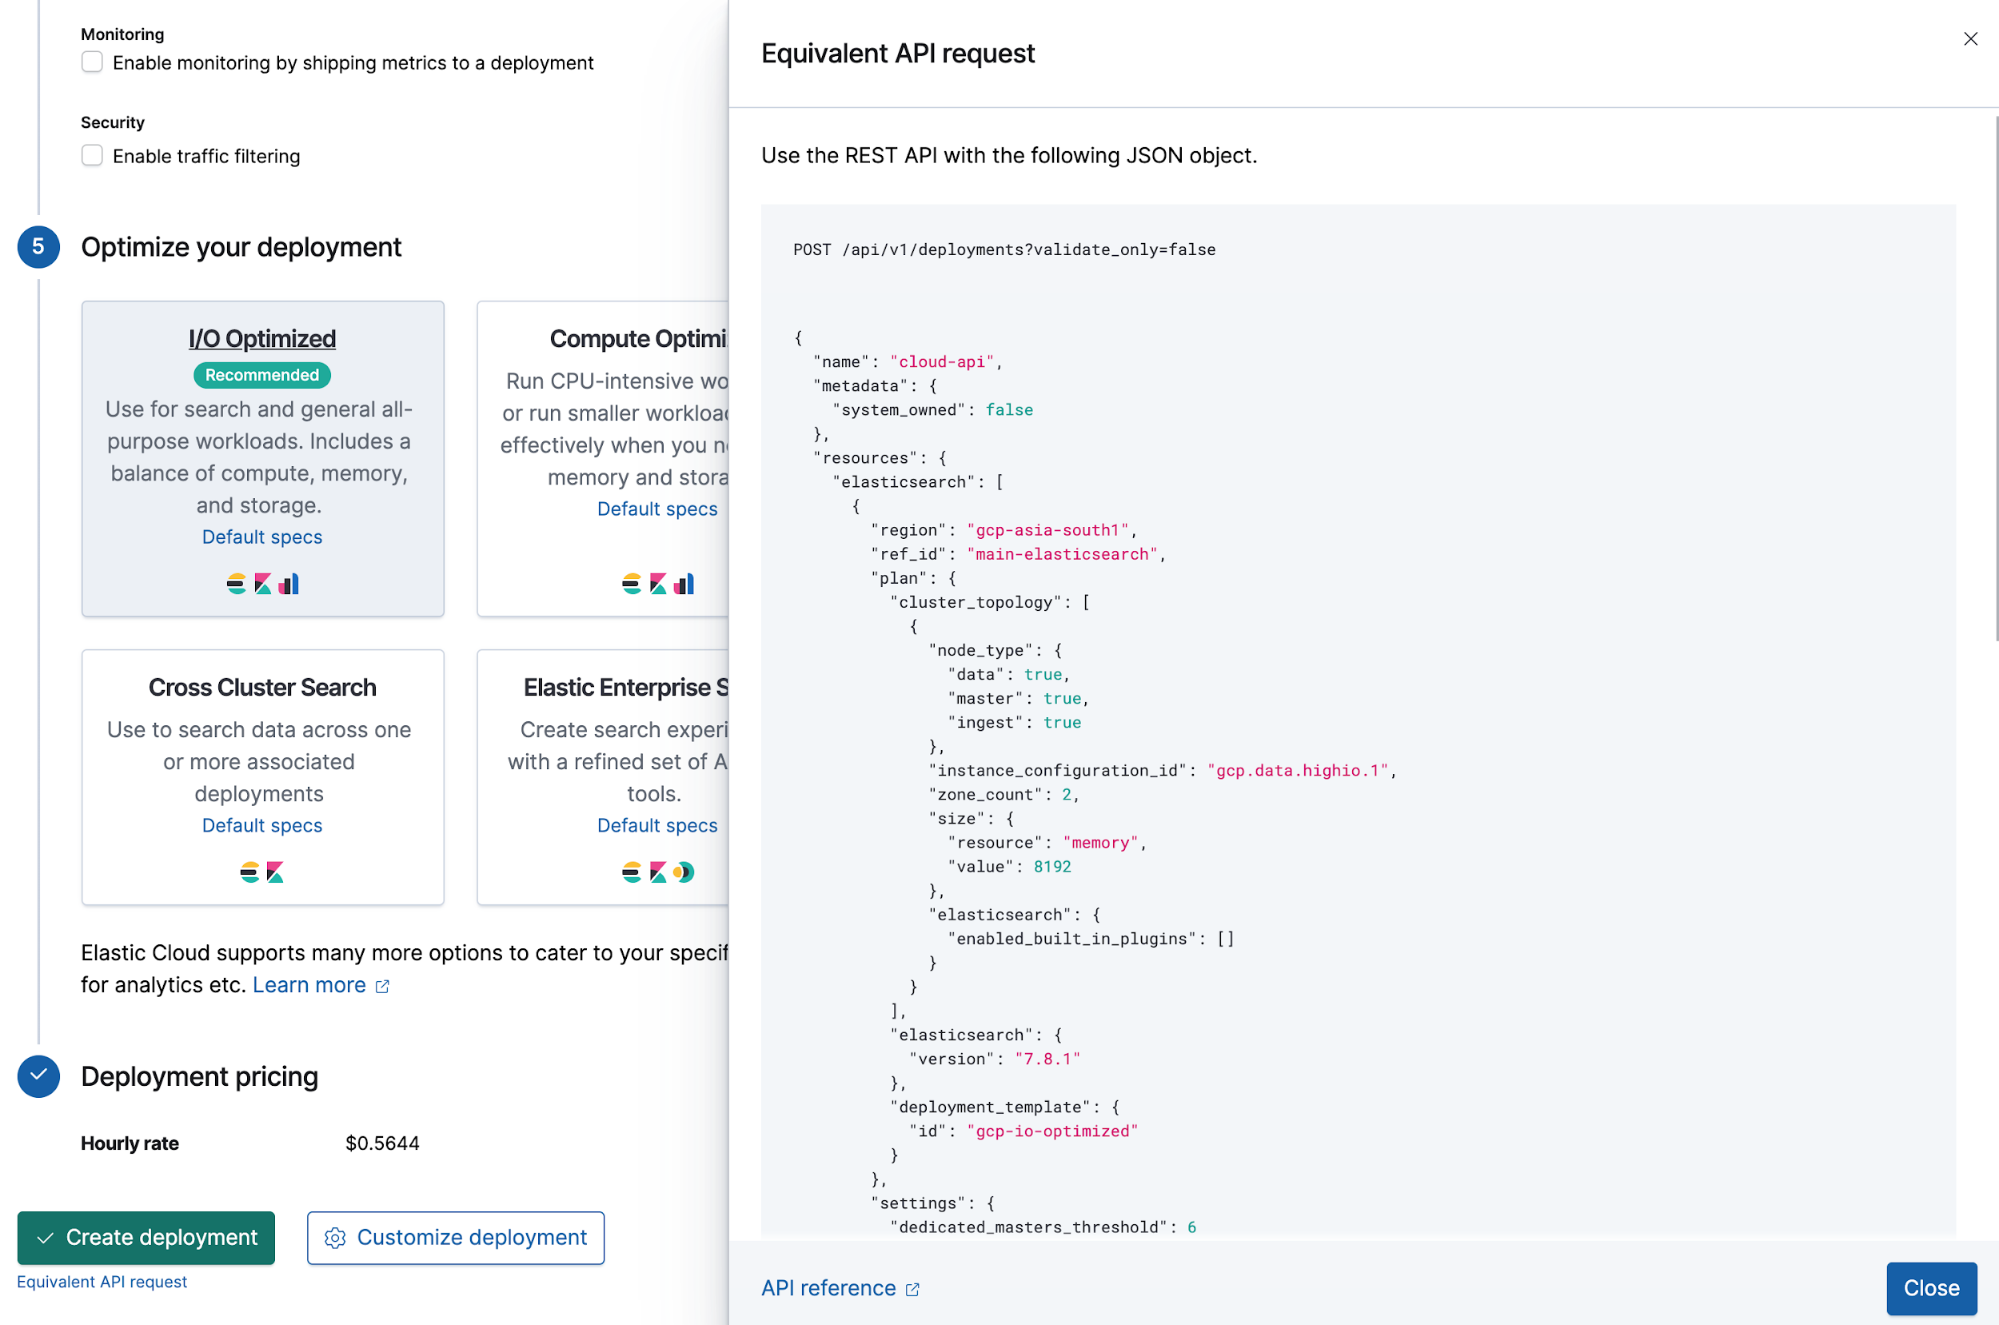Open Default specs for Elastic Enterprise Search
This screenshot has height=1325, width=1999.
point(657,825)
